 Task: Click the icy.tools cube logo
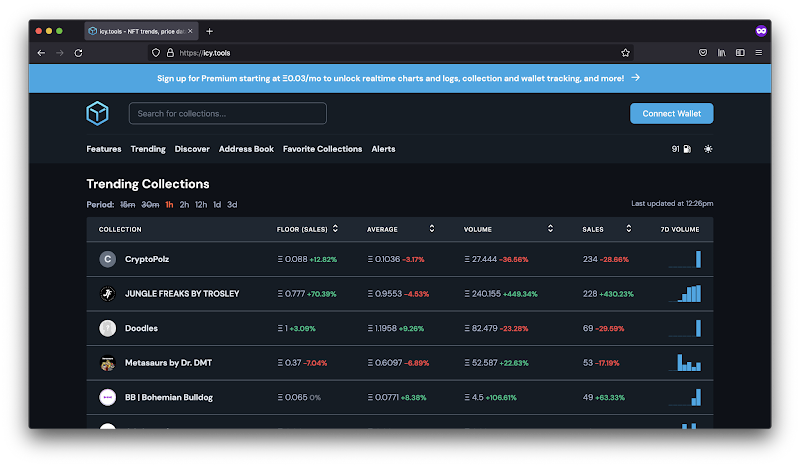(97, 113)
